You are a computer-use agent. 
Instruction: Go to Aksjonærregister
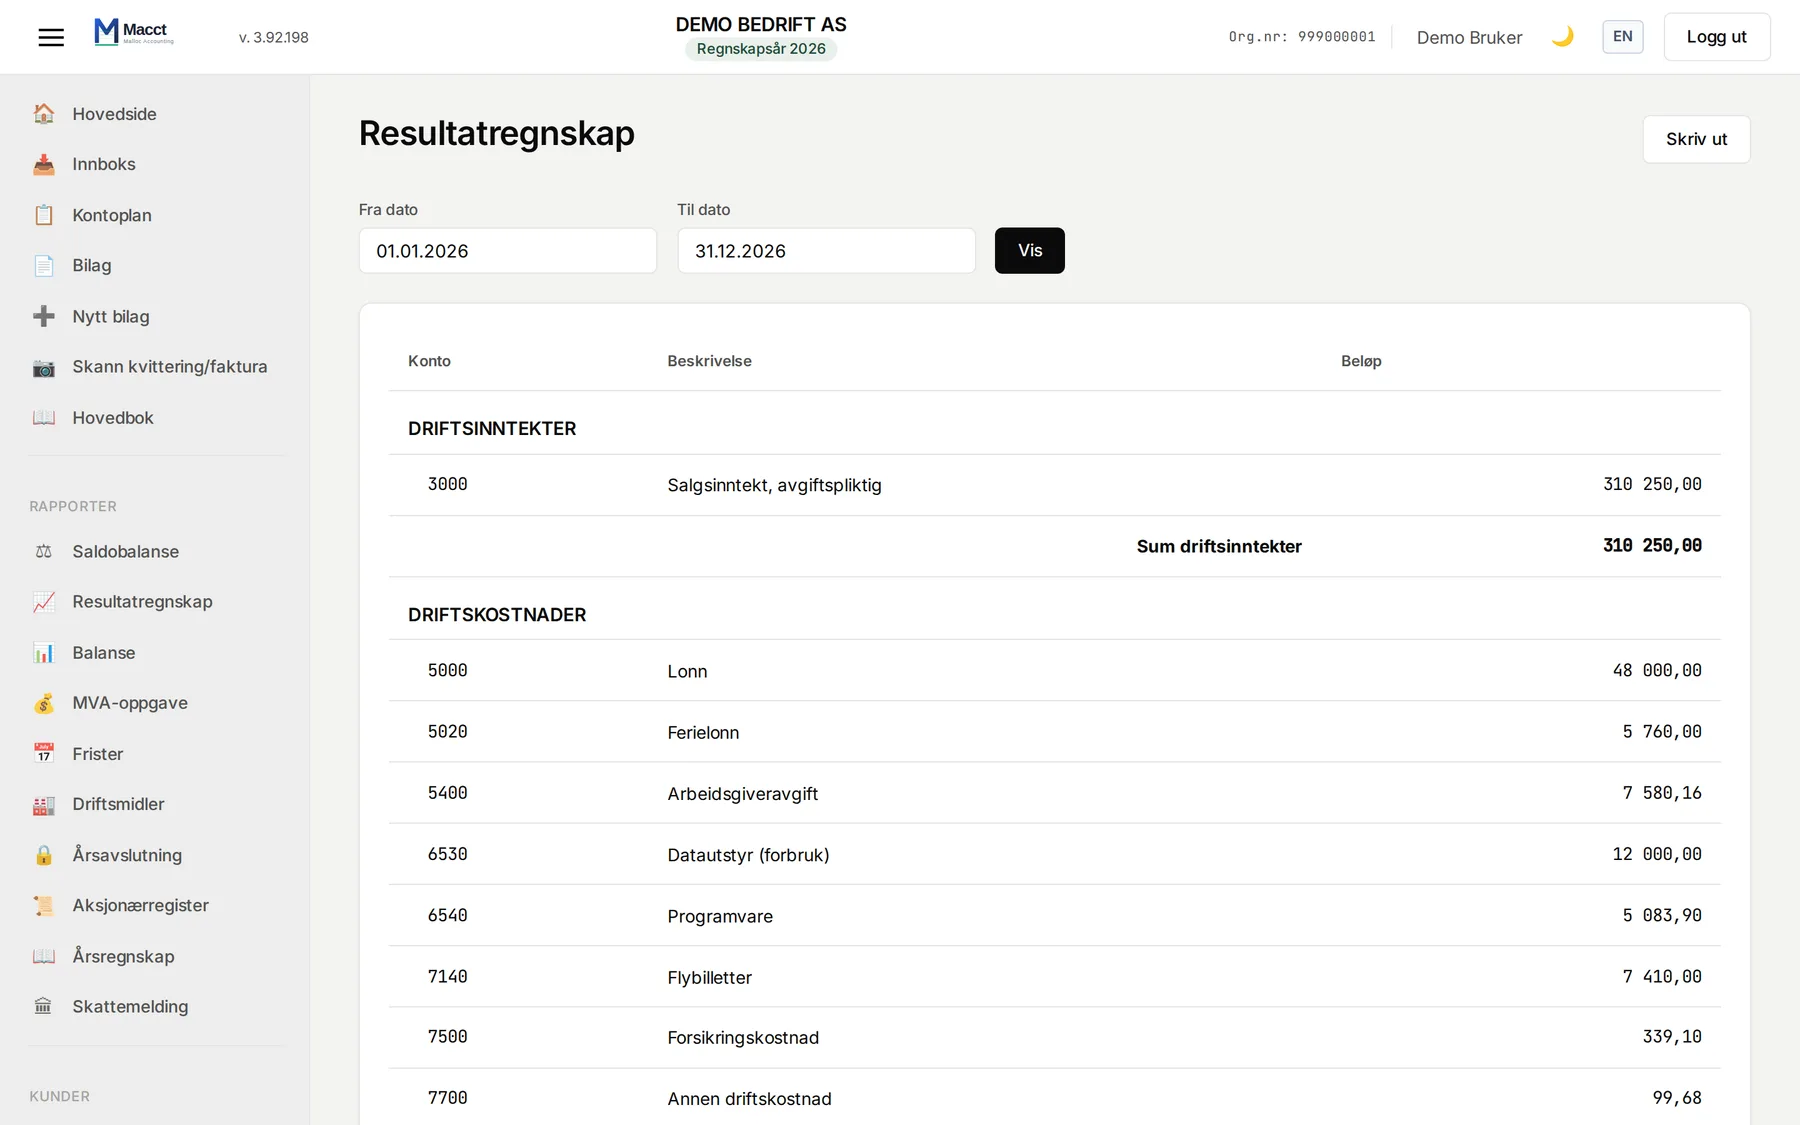(x=141, y=905)
